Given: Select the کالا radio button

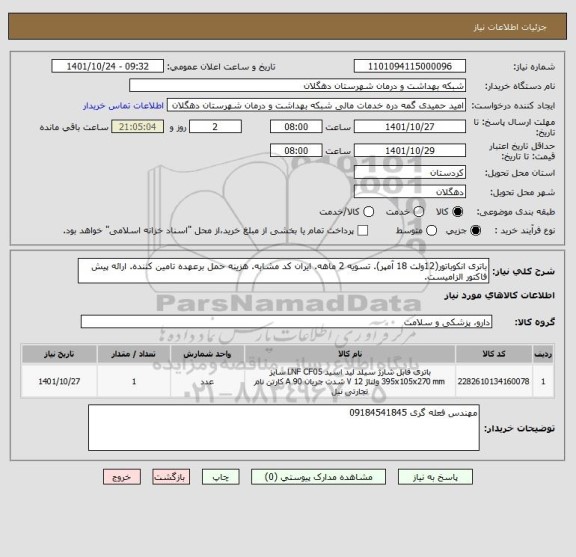Looking at the screenshot, I should pos(458,212).
